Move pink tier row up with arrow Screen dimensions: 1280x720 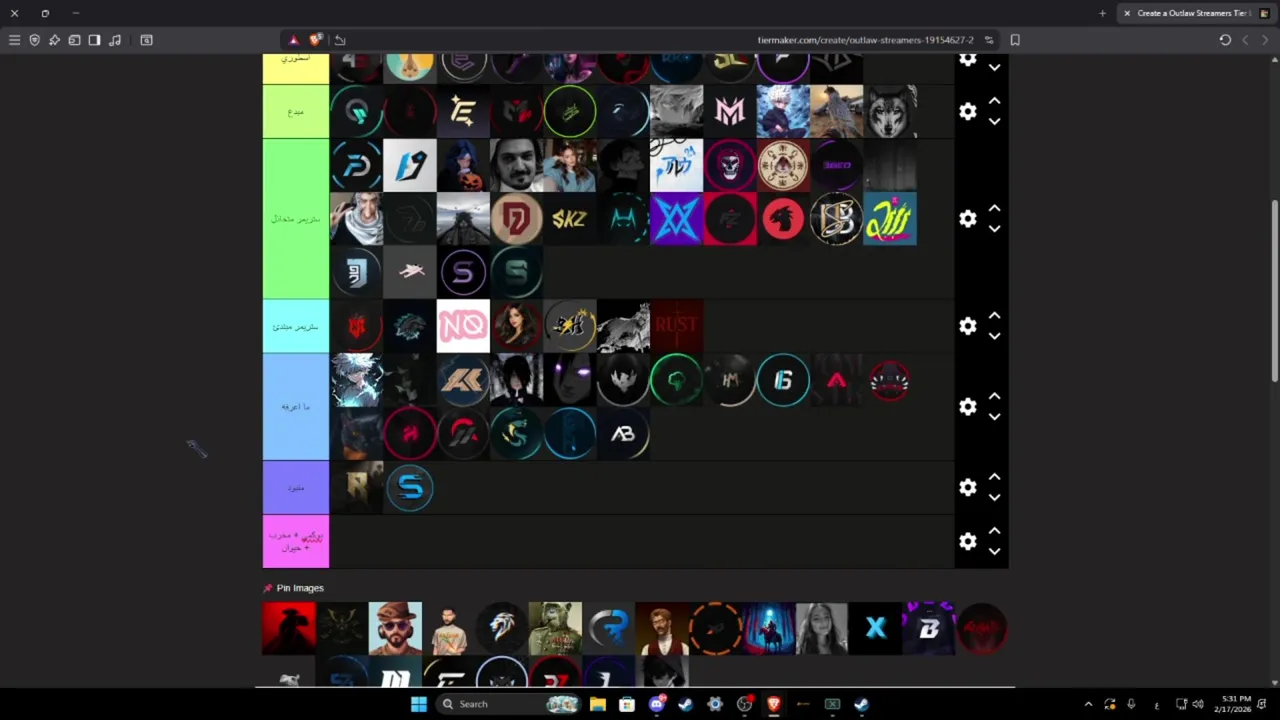coord(994,531)
